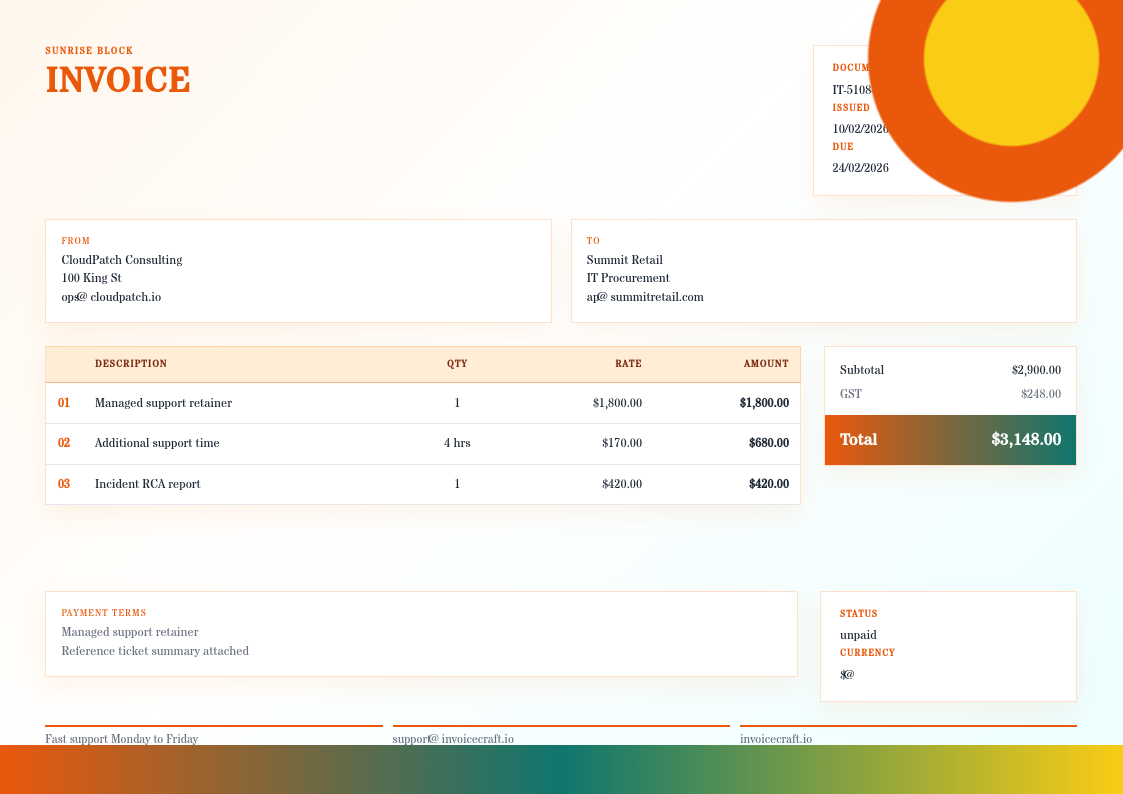Click the CURRENCY label
Image resolution: width=1123 pixels, height=794 pixels.
pyautogui.click(x=867, y=653)
